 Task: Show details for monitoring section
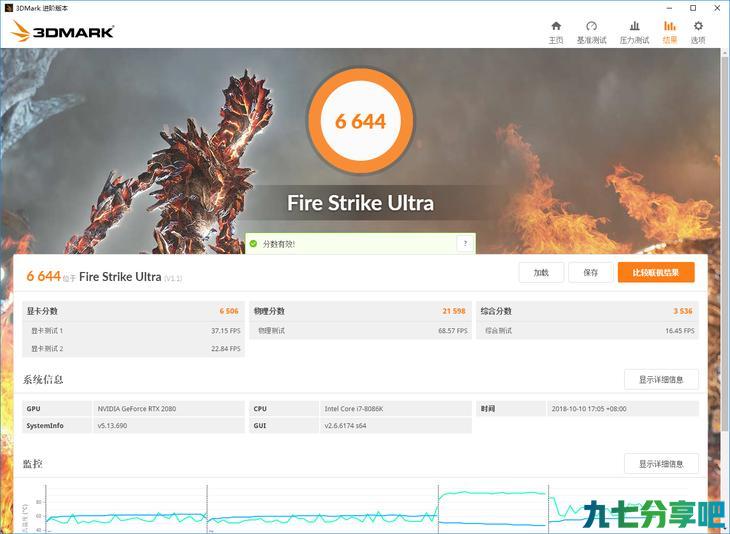661,464
